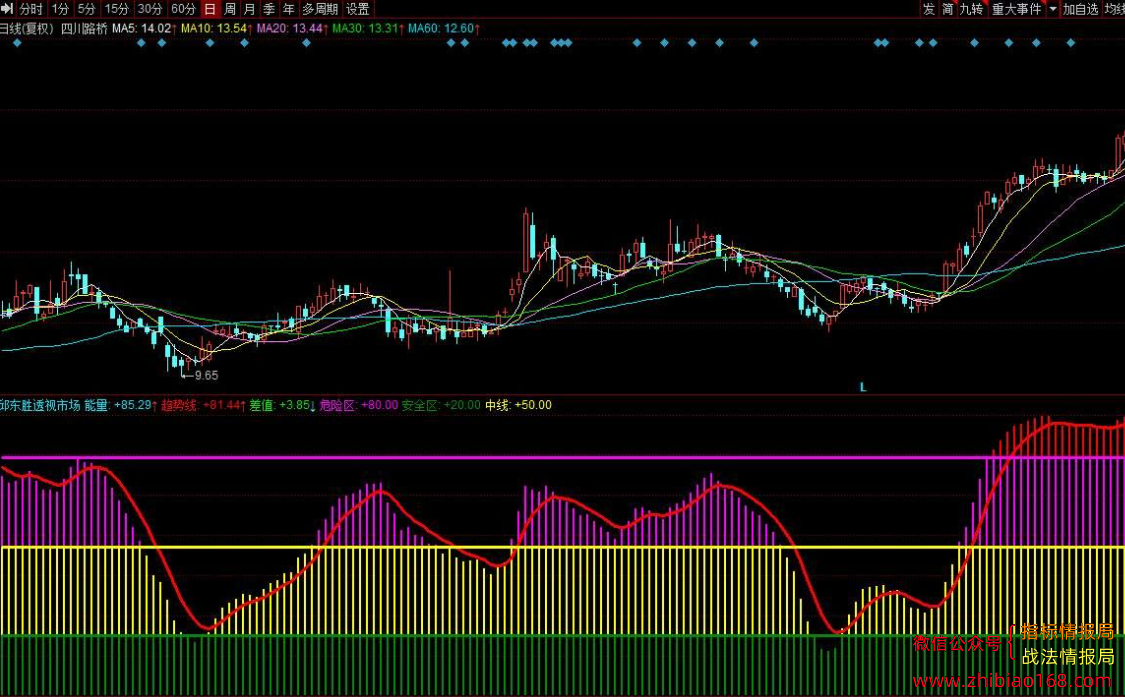This screenshot has height=697, width=1125.
Task: Click the 四川路桥 stock name
Action: click(84, 29)
